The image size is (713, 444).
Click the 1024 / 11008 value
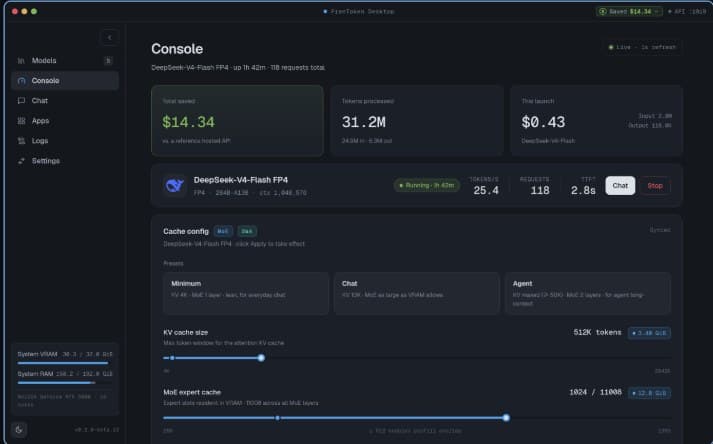point(595,393)
